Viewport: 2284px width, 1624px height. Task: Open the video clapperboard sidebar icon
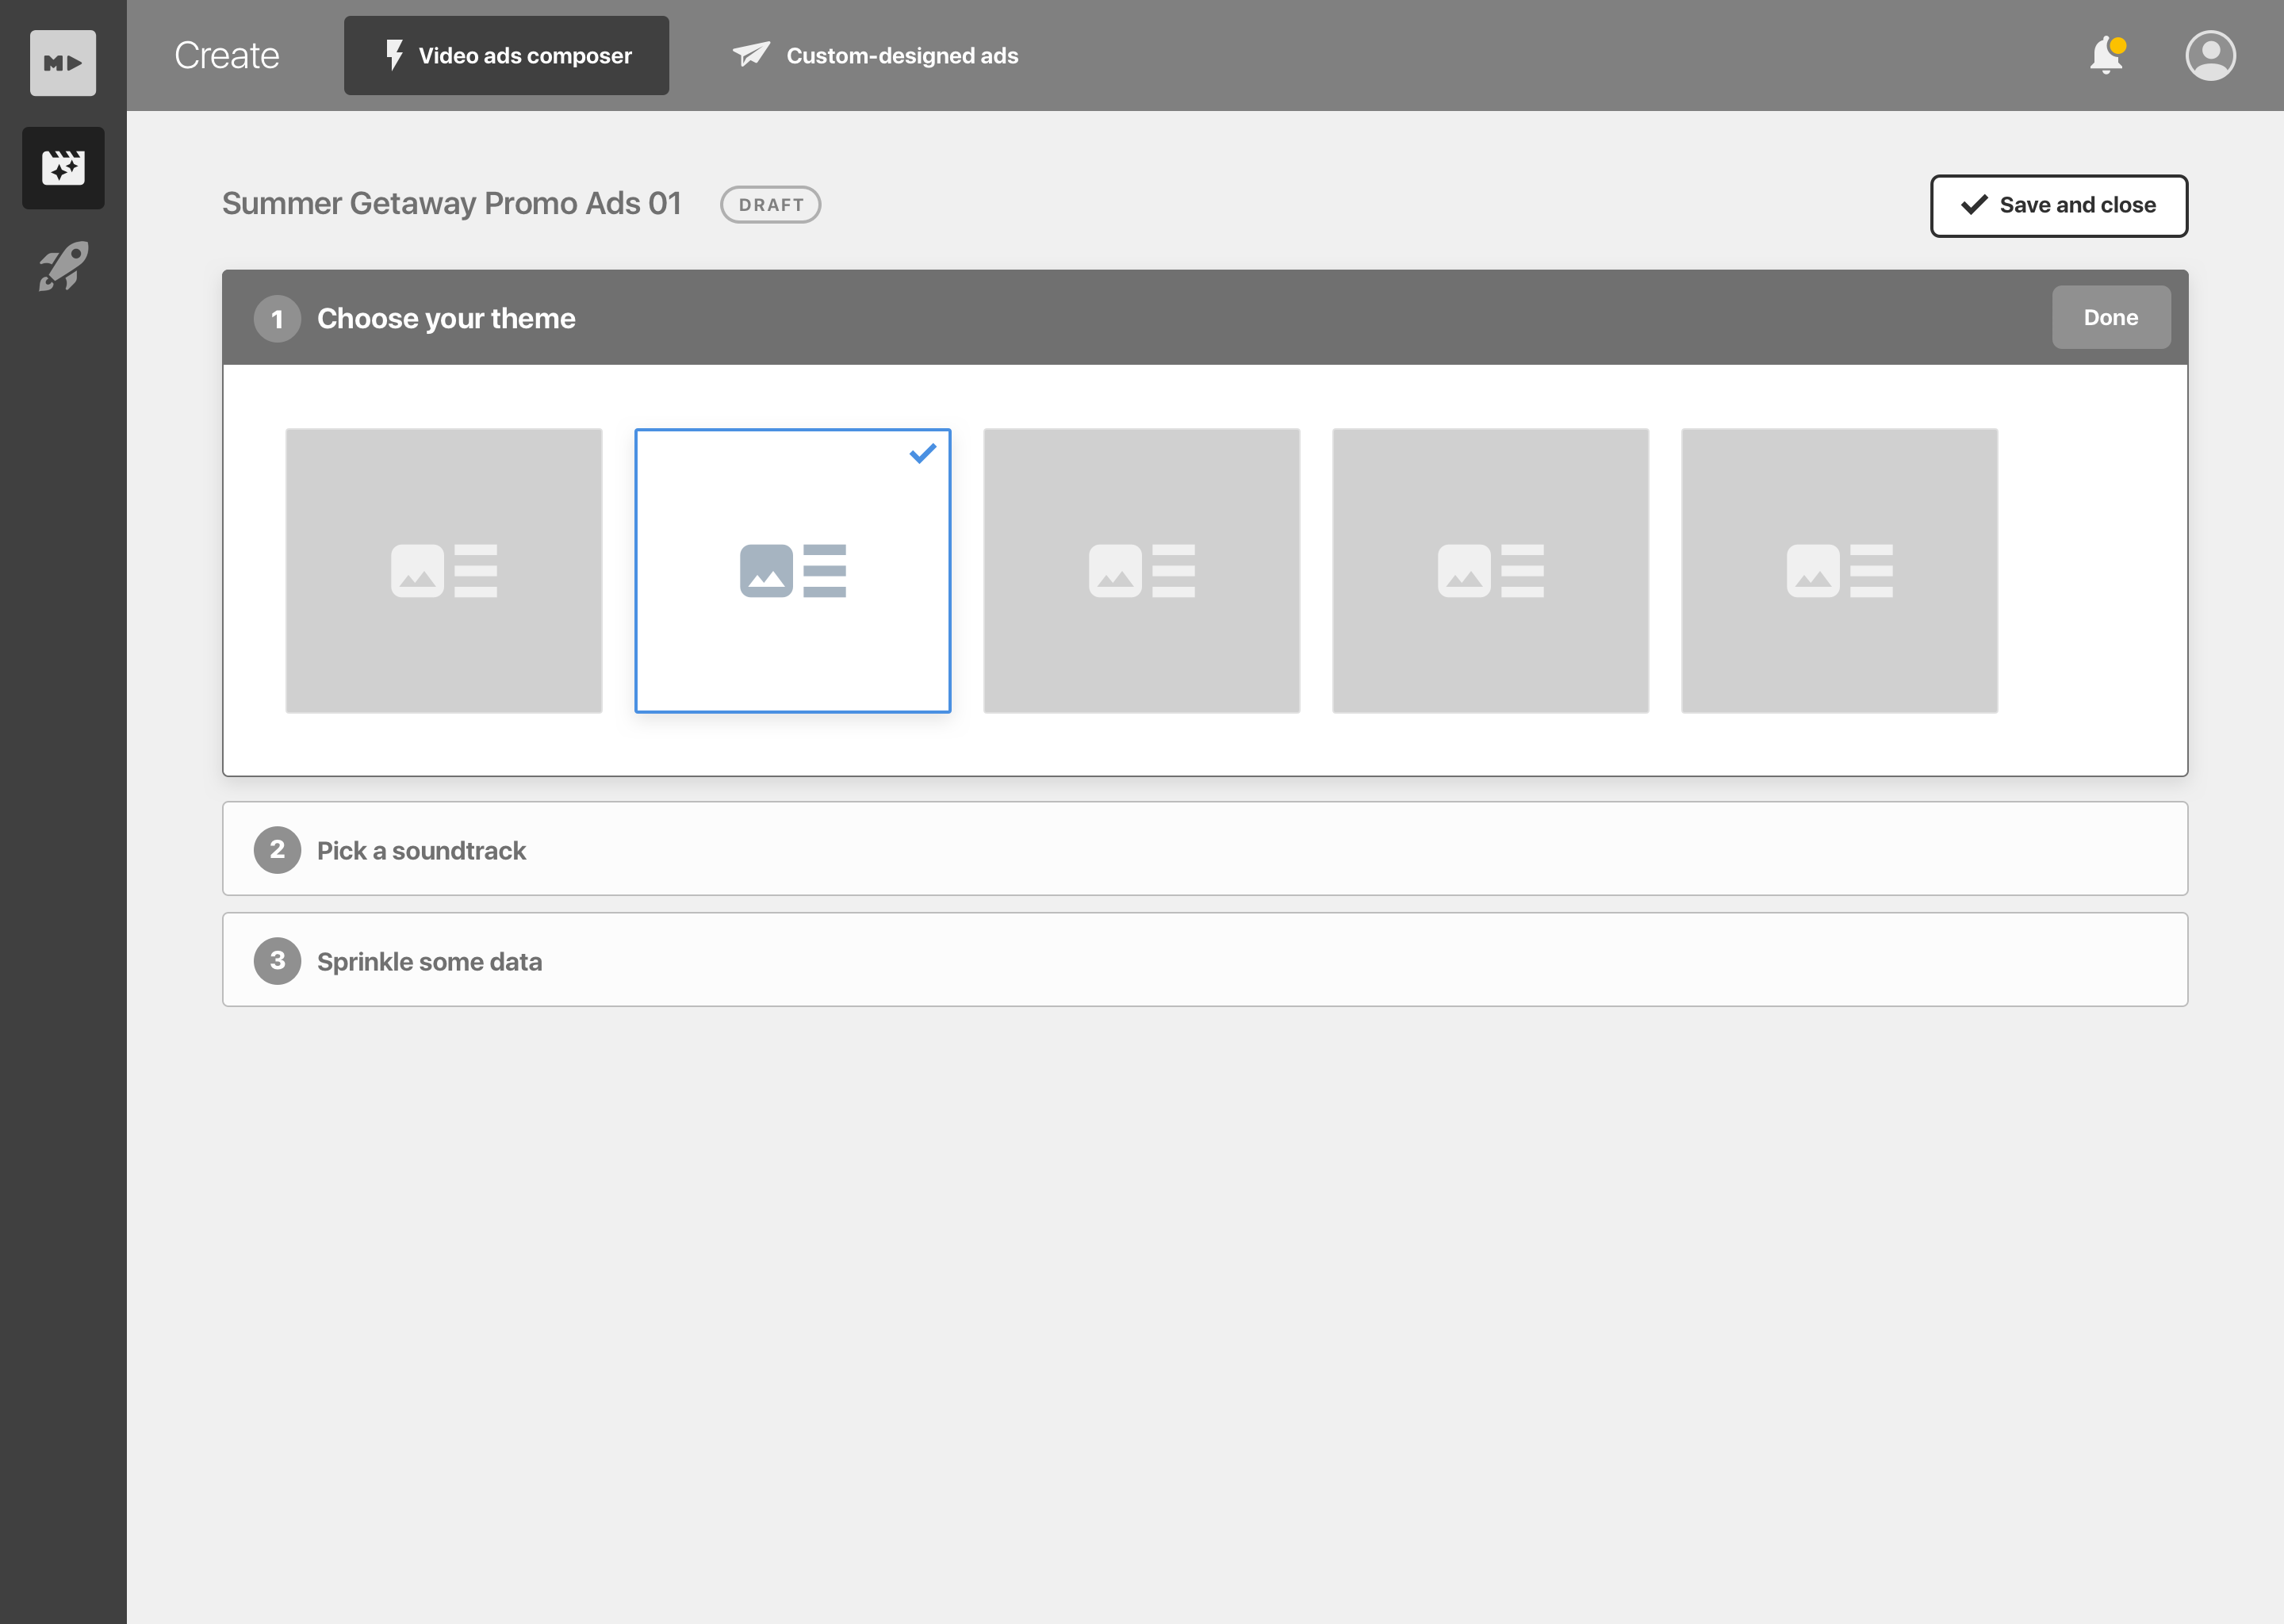click(63, 168)
